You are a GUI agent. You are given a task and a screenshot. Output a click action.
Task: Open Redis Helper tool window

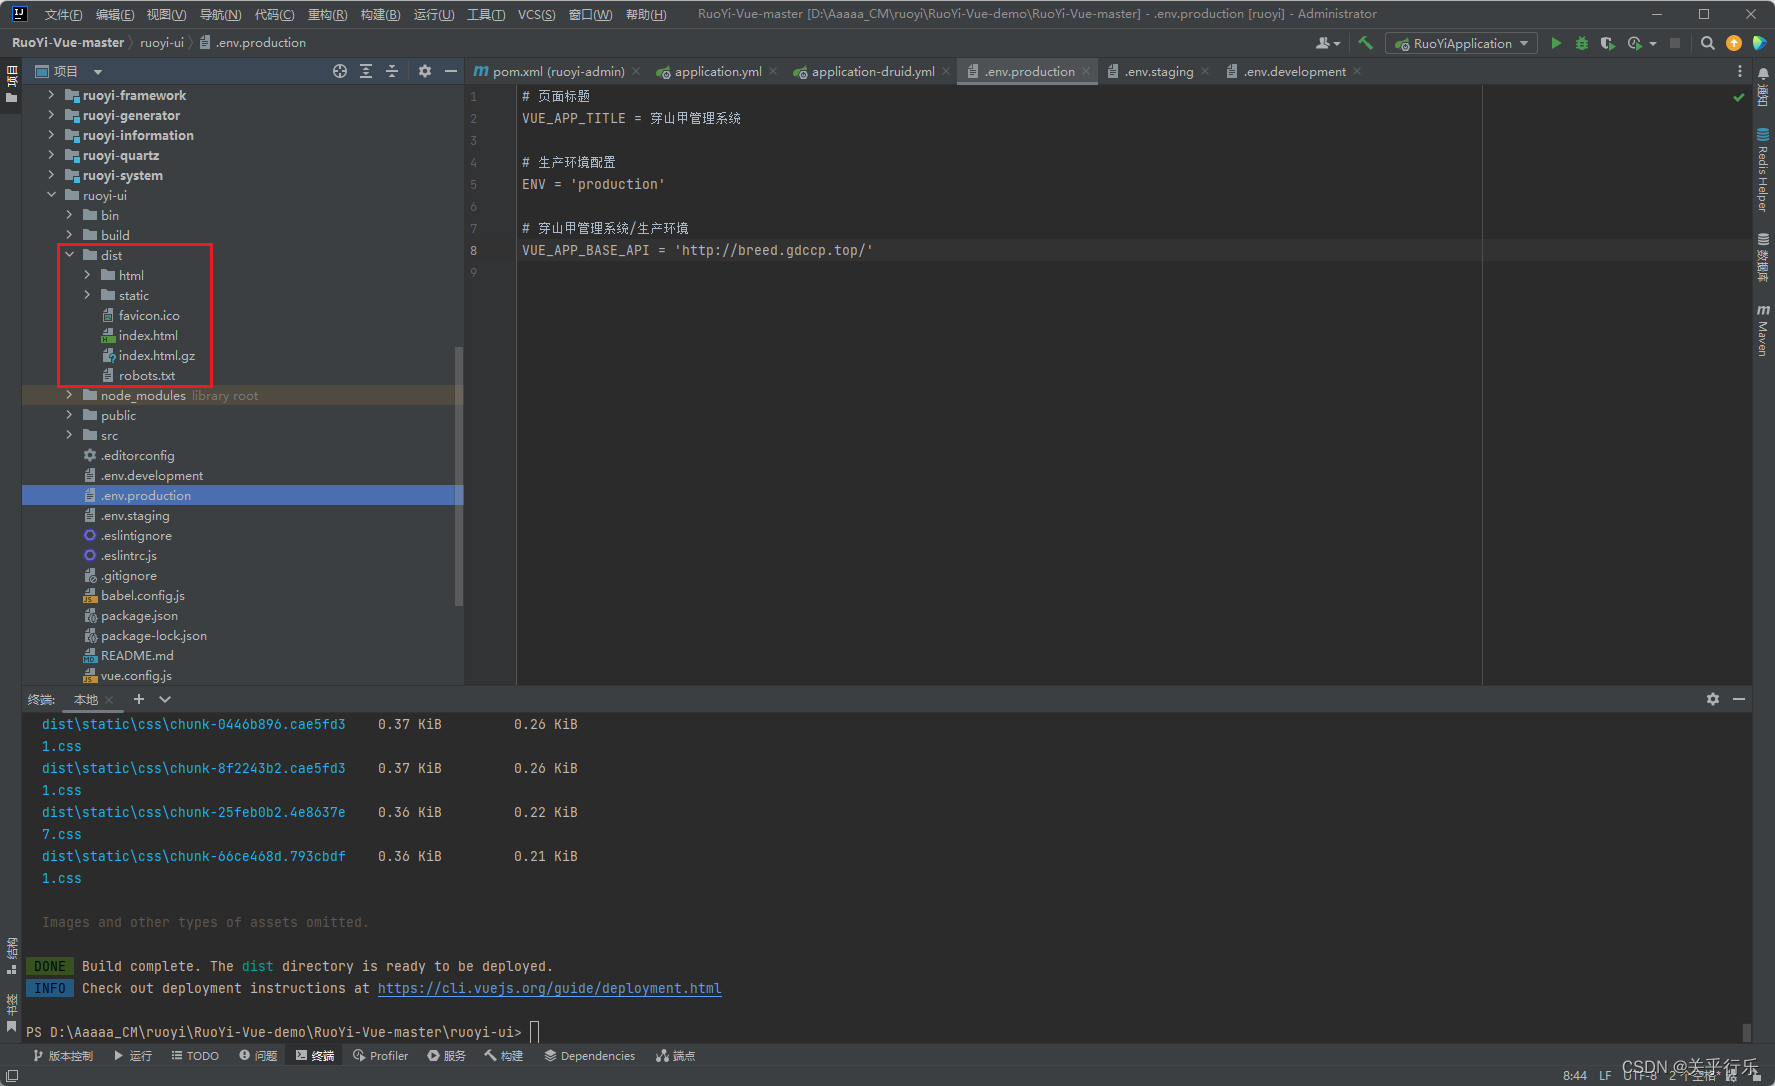point(1763,170)
